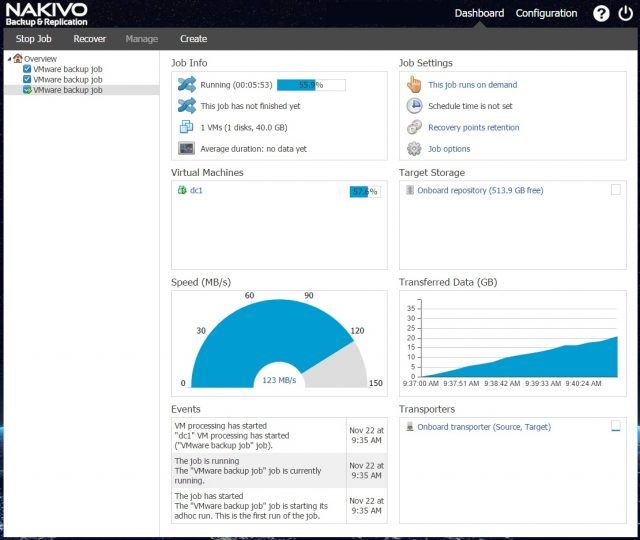
Task: Click the clock schedule icon
Action: [x=414, y=106]
